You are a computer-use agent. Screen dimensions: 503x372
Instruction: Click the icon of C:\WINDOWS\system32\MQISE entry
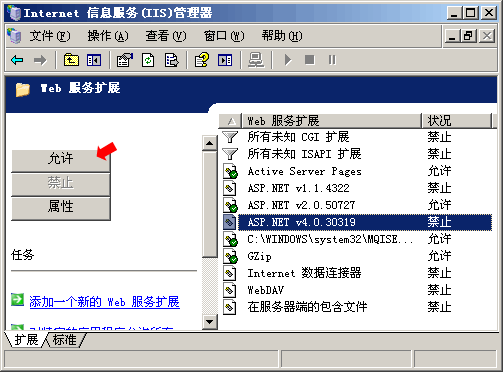pos(230,239)
